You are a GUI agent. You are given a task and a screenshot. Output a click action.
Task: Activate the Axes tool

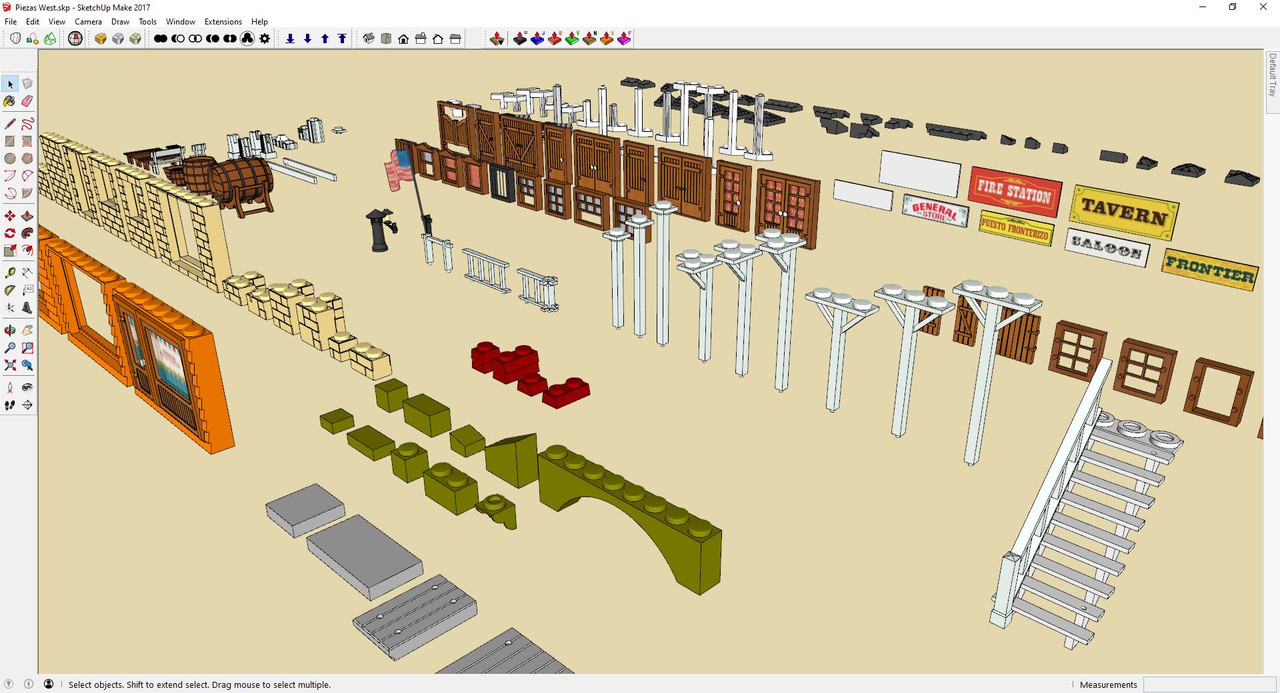10,307
